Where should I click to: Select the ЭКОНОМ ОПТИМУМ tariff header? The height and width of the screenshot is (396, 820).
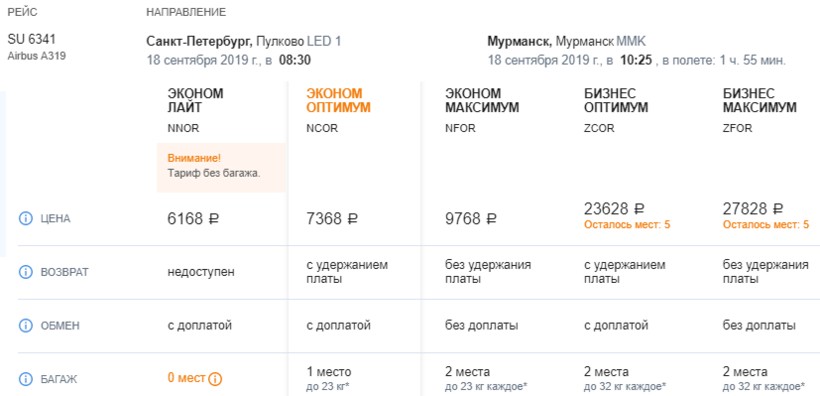(x=338, y=100)
